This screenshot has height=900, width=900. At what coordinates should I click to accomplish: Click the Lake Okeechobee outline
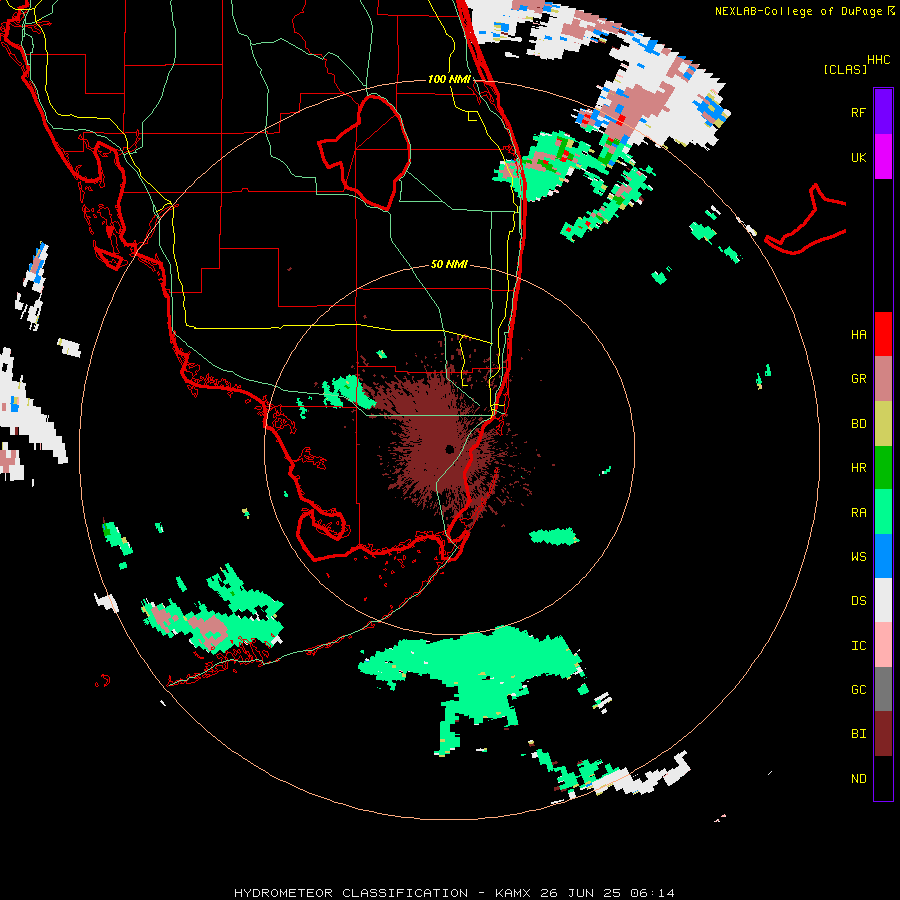coord(364,152)
